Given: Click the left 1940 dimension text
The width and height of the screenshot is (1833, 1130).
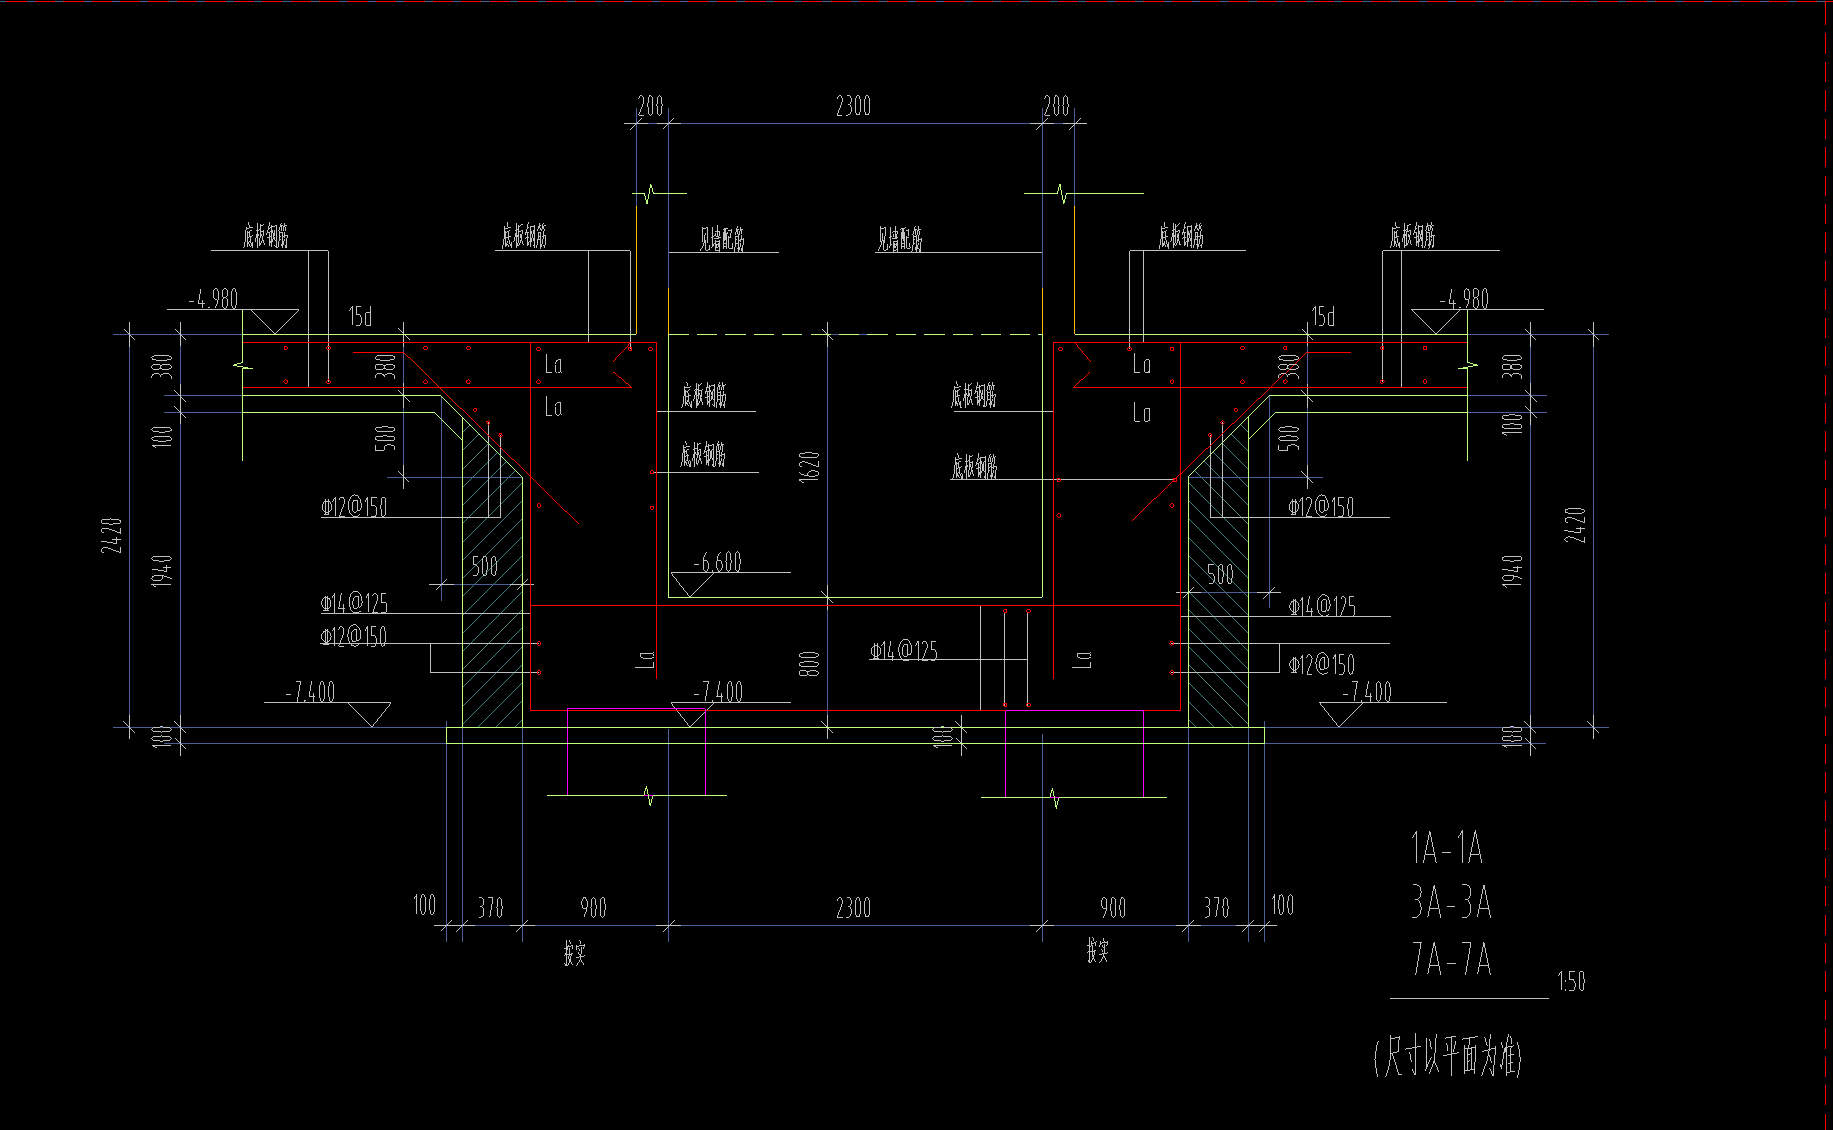Looking at the screenshot, I should (162, 571).
